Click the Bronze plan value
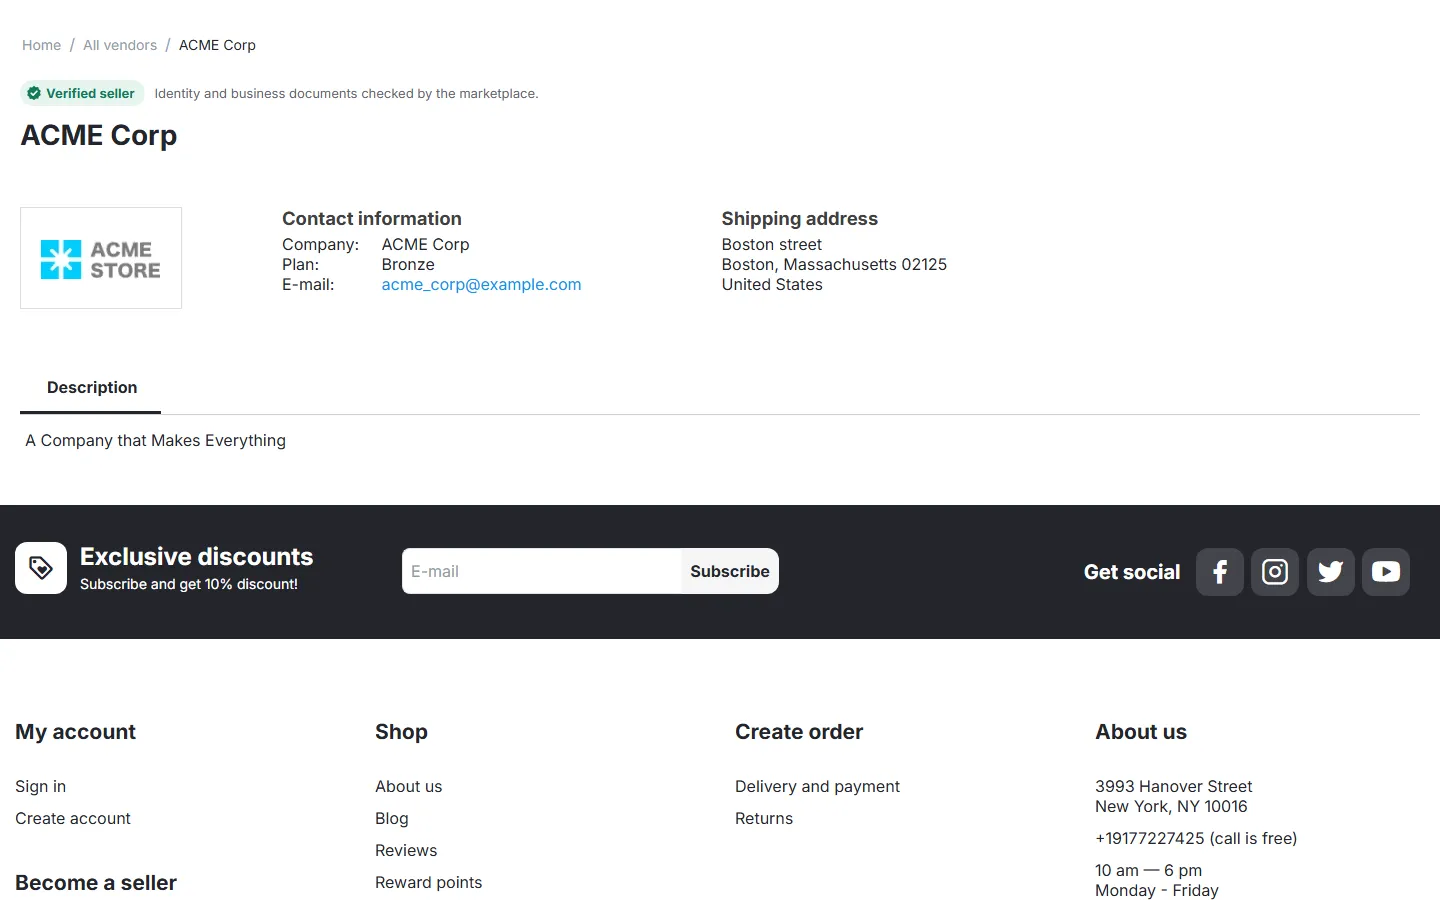The image size is (1440, 900). (408, 265)
